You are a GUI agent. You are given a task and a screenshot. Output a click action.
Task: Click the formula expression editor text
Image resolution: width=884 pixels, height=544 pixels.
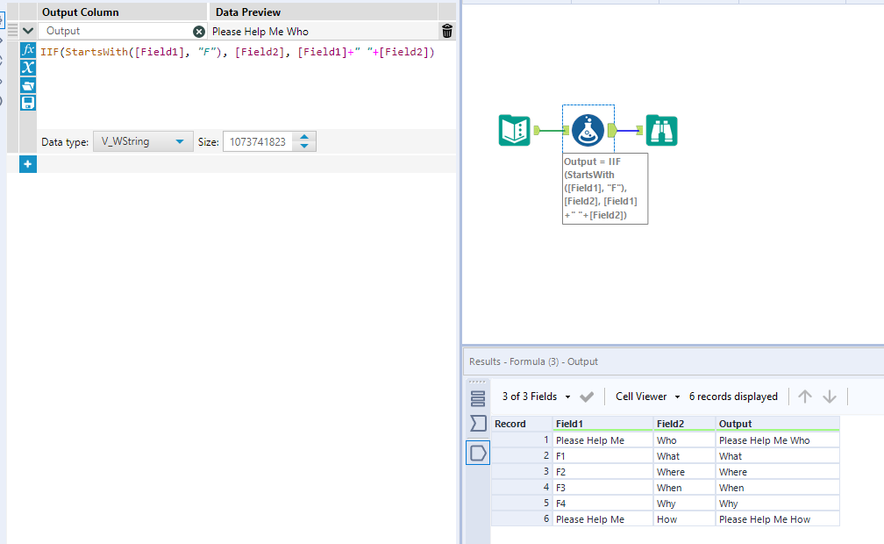click(238, 52)
